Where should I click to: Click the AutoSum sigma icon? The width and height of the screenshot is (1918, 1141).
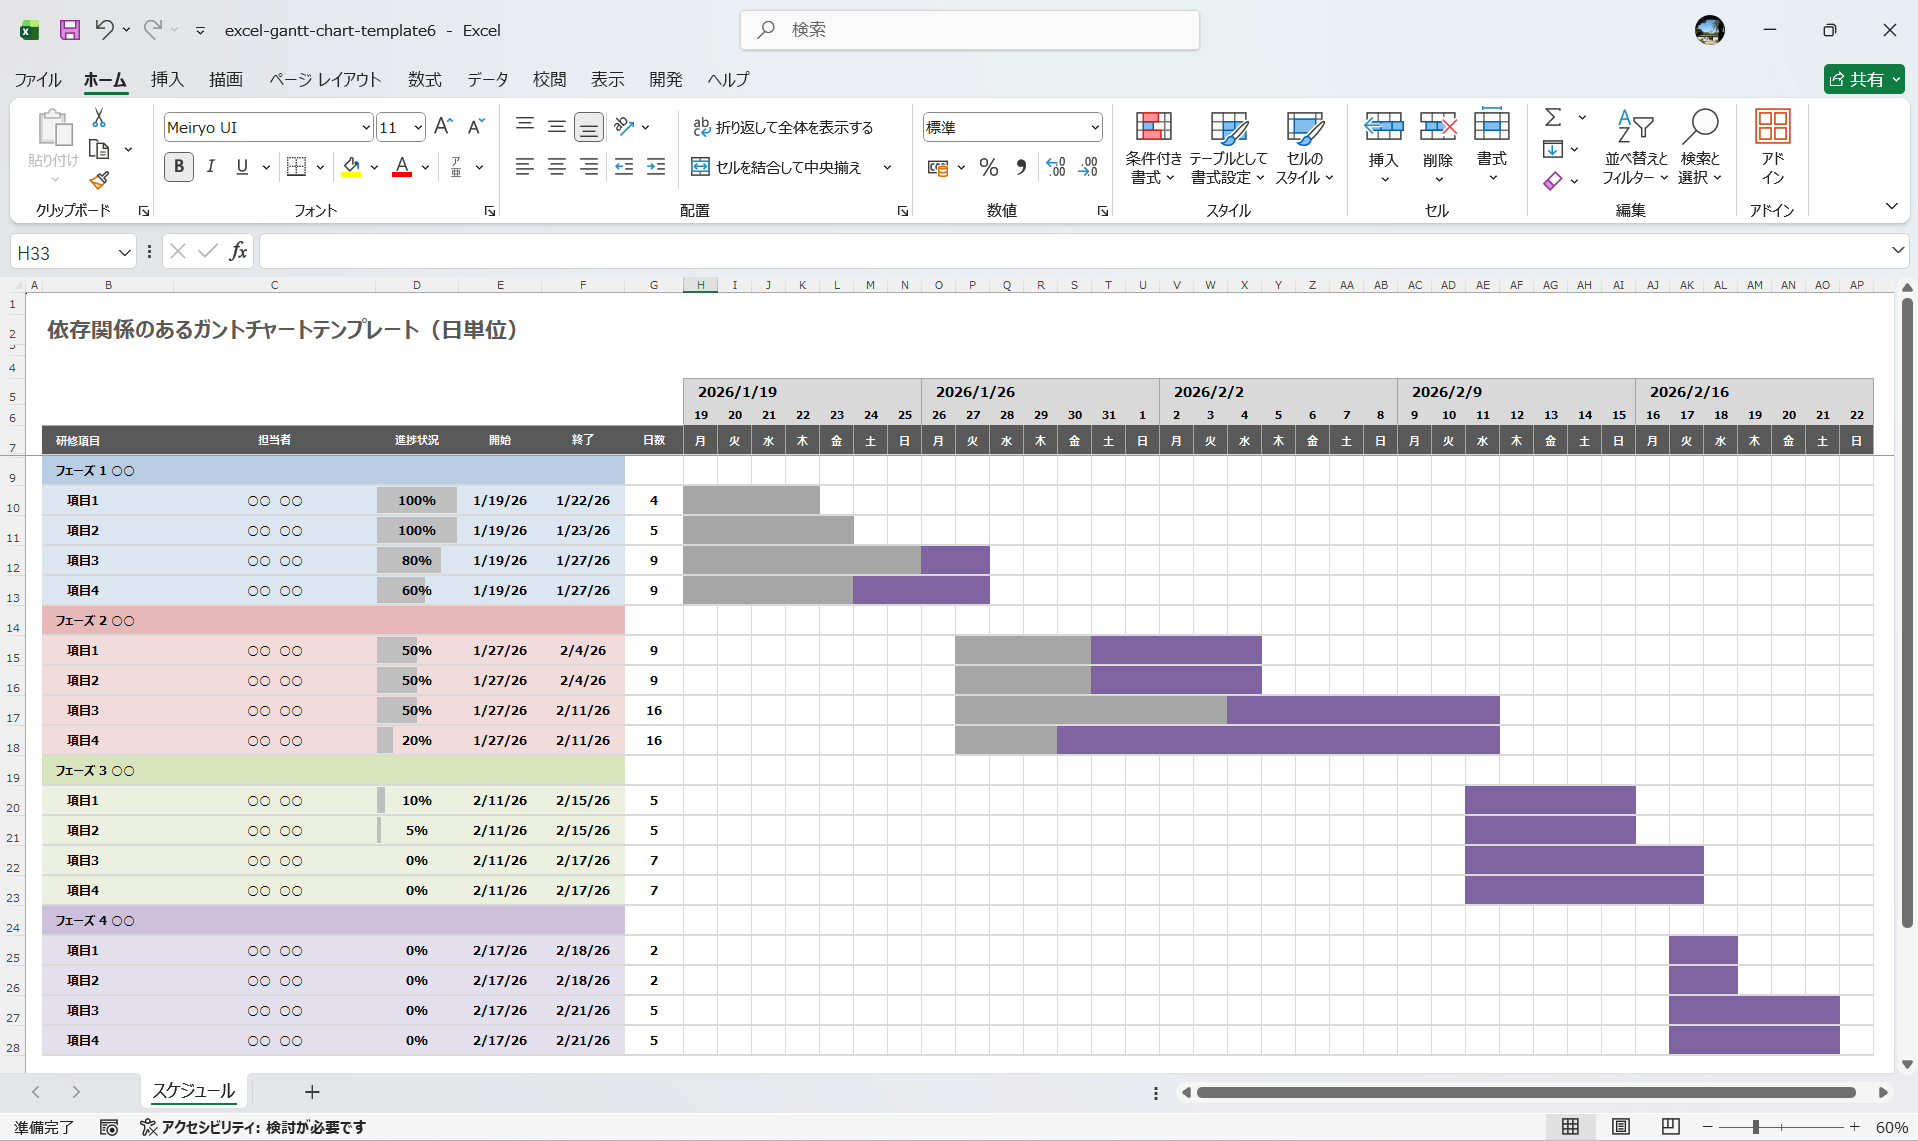[1553, 118]
